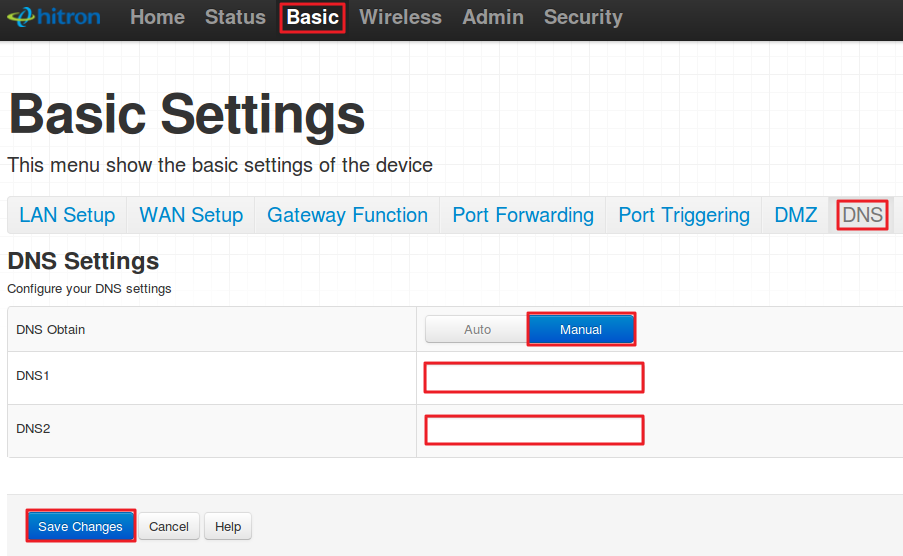This screenshot has width=903, height=556.
Task: Open the Gateway Function tab
Action: [x=347, y=215]
